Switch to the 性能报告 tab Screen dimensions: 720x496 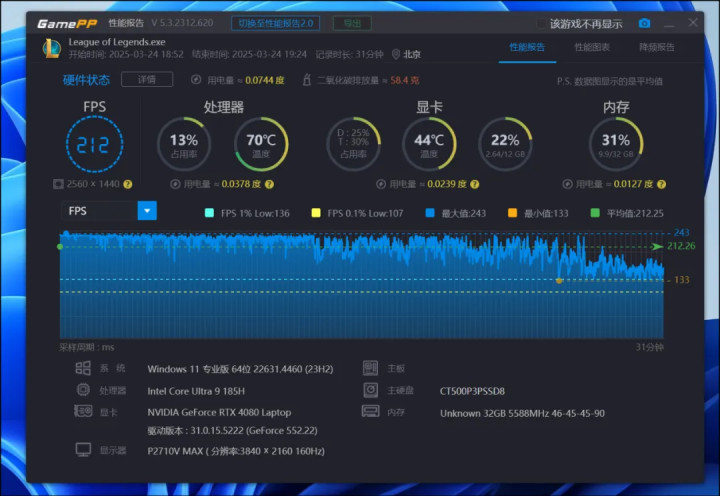point(527,47)
